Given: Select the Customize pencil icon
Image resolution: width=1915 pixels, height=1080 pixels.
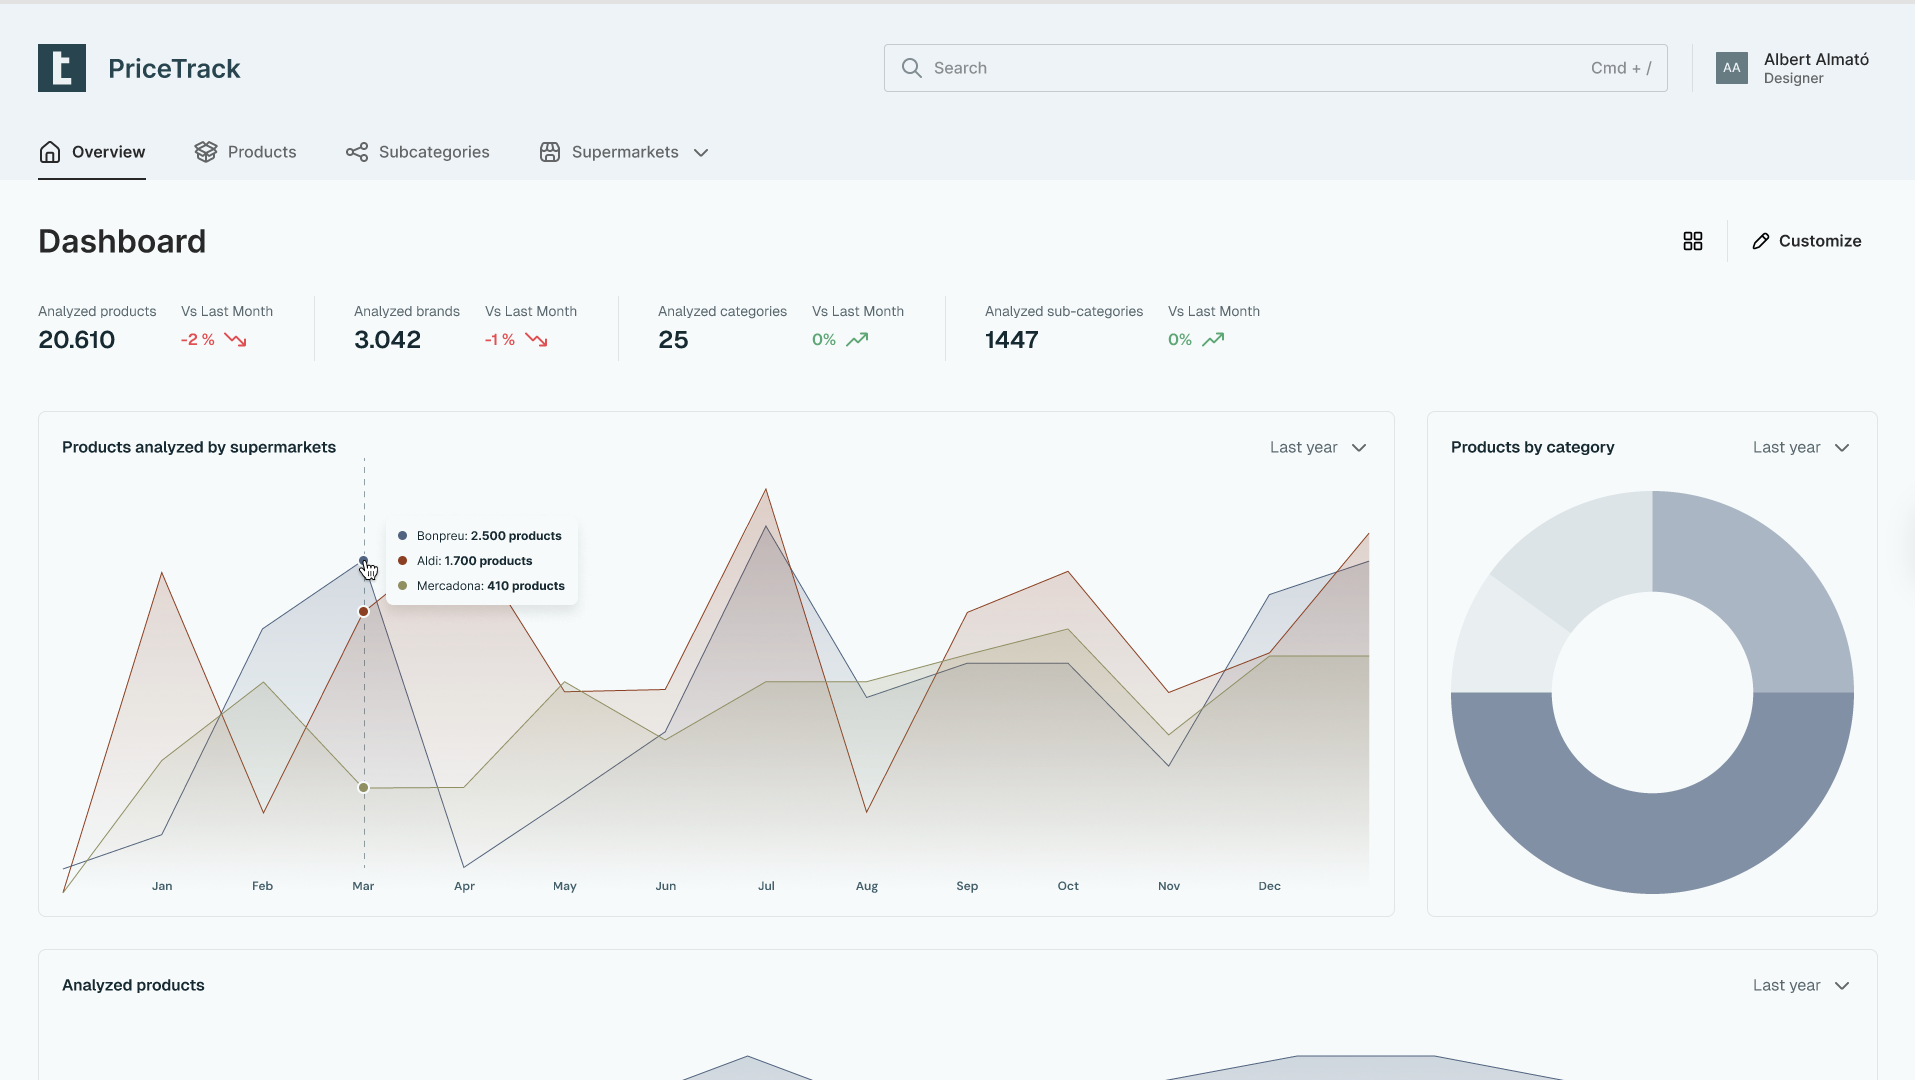Looking at the screenshot, I should tap(1761, 240).
